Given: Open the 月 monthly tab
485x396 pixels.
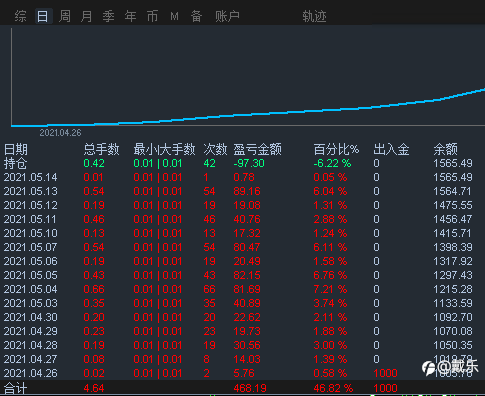Looking at the screenshot, I should pyautogui.click(x=87, y=16).
